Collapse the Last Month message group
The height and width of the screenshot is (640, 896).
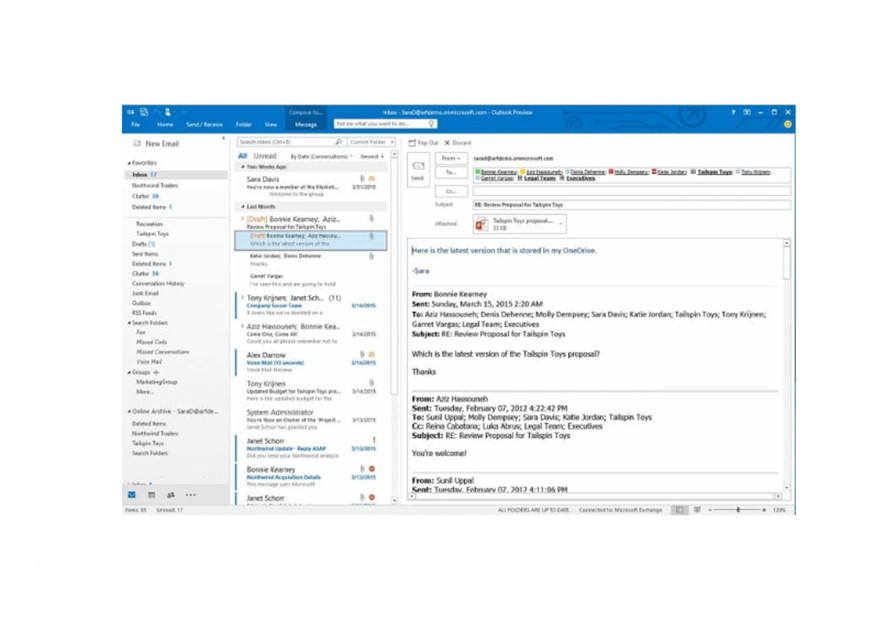[243, 207]
